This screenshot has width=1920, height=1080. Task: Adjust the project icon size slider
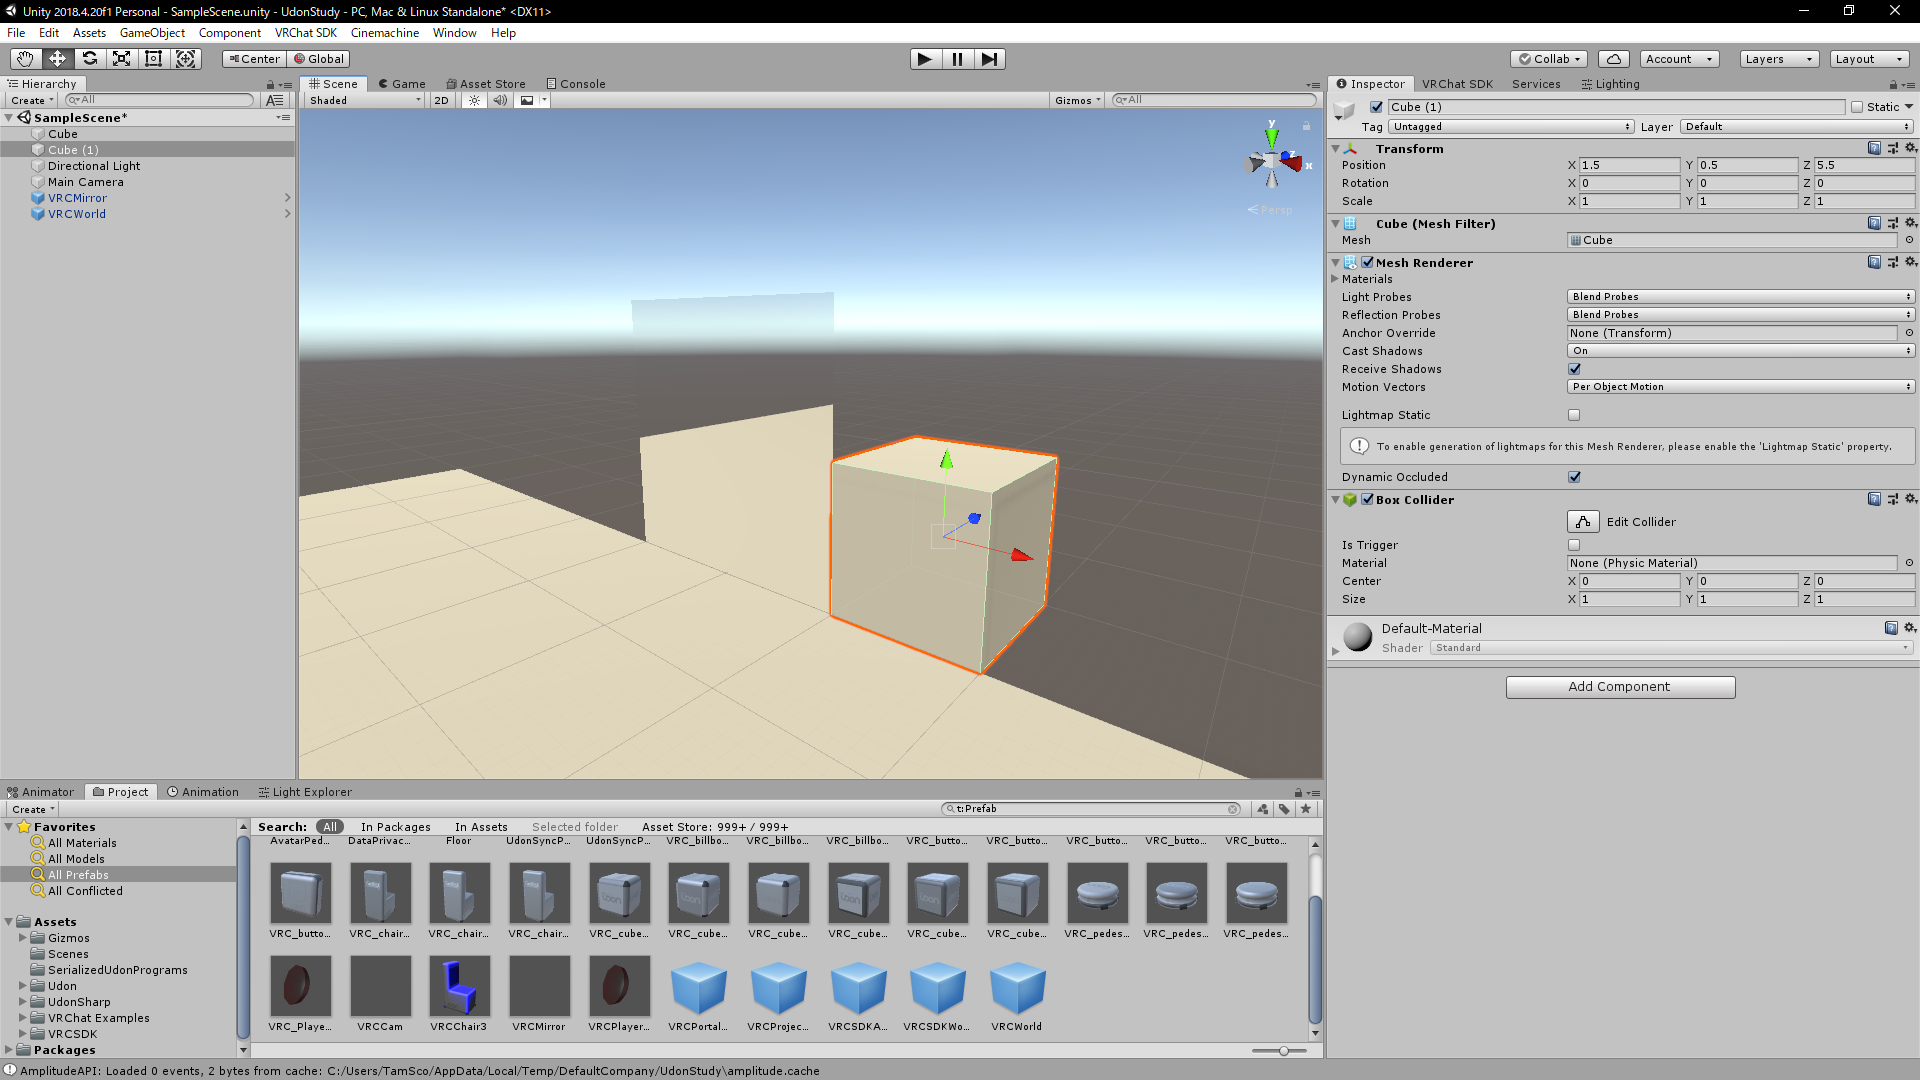click(x=1283, y=1051)
